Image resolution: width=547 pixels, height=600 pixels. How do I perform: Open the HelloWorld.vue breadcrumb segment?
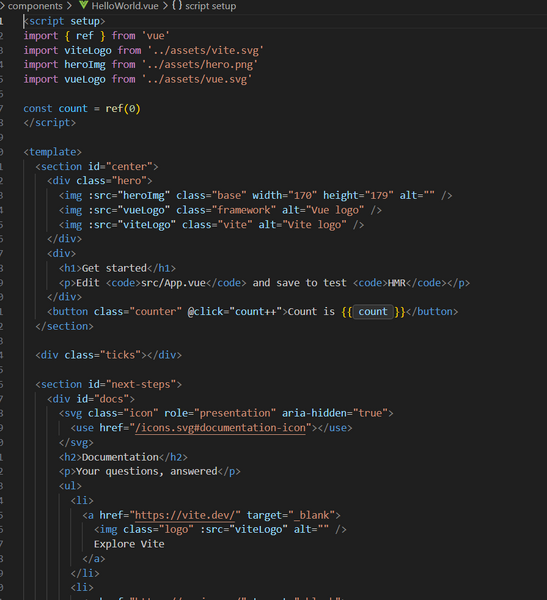[x=125, y=6]
